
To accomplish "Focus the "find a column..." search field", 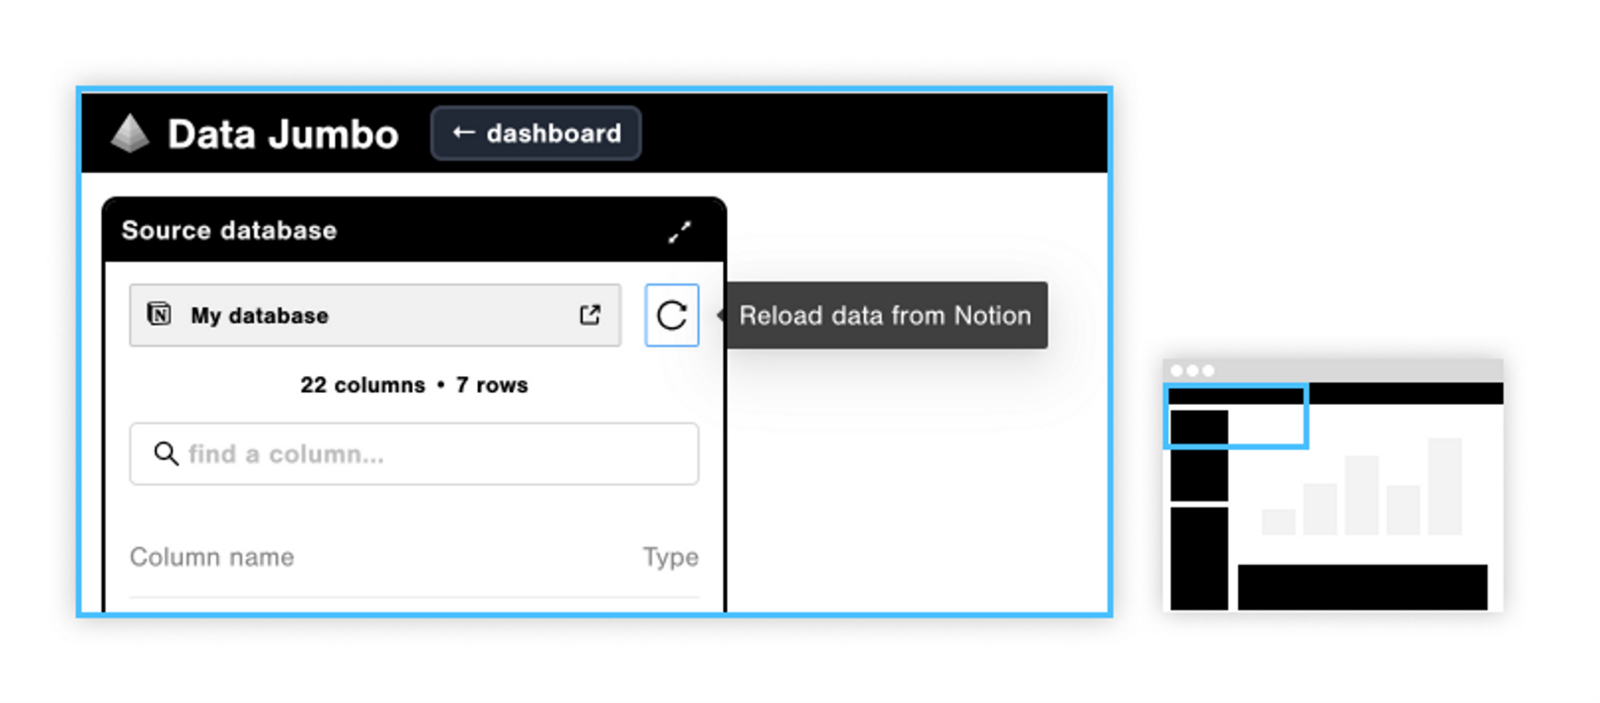I will pos(430,454).
